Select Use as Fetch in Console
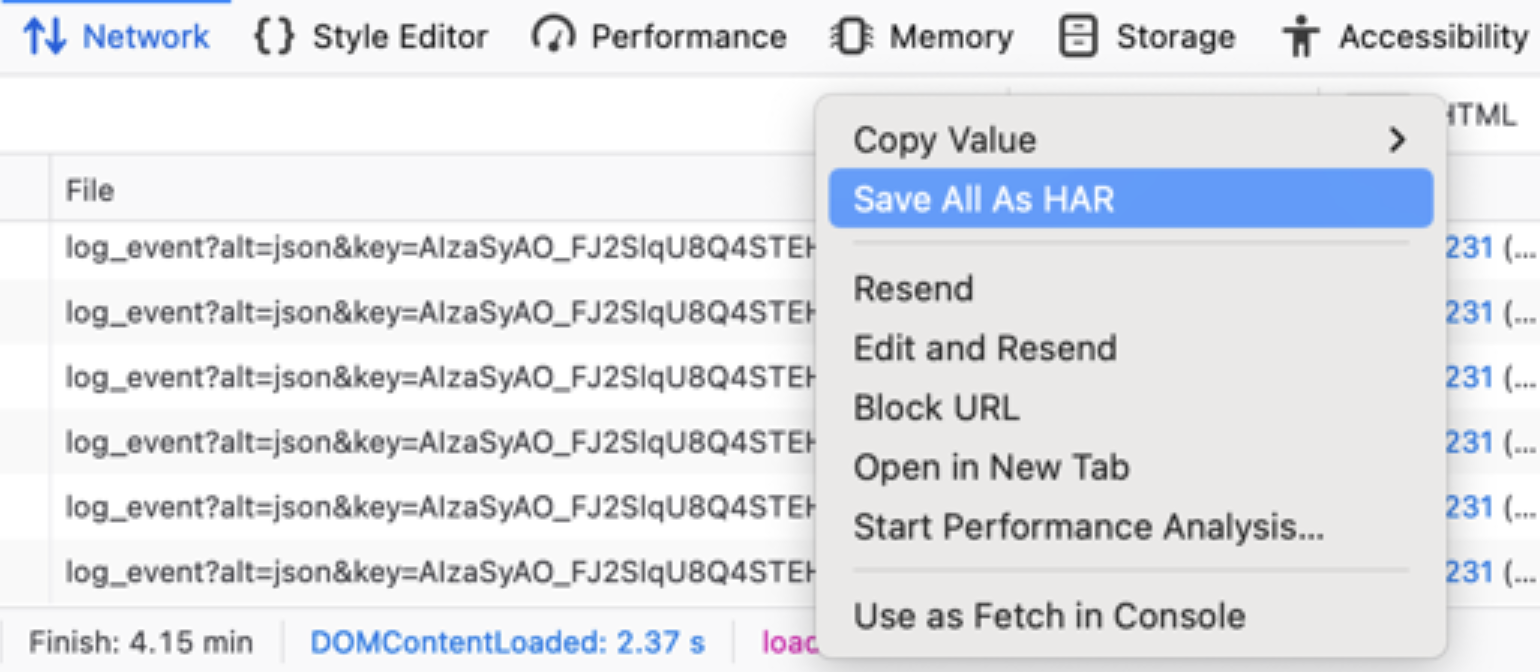 click(1049, 616)
